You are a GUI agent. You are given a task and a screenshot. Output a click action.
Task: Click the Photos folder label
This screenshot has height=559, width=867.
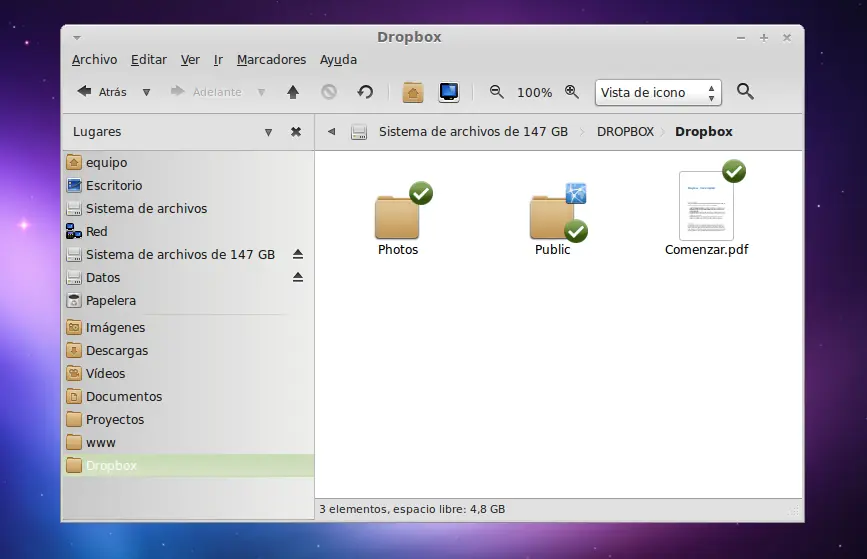coord(398,249)
